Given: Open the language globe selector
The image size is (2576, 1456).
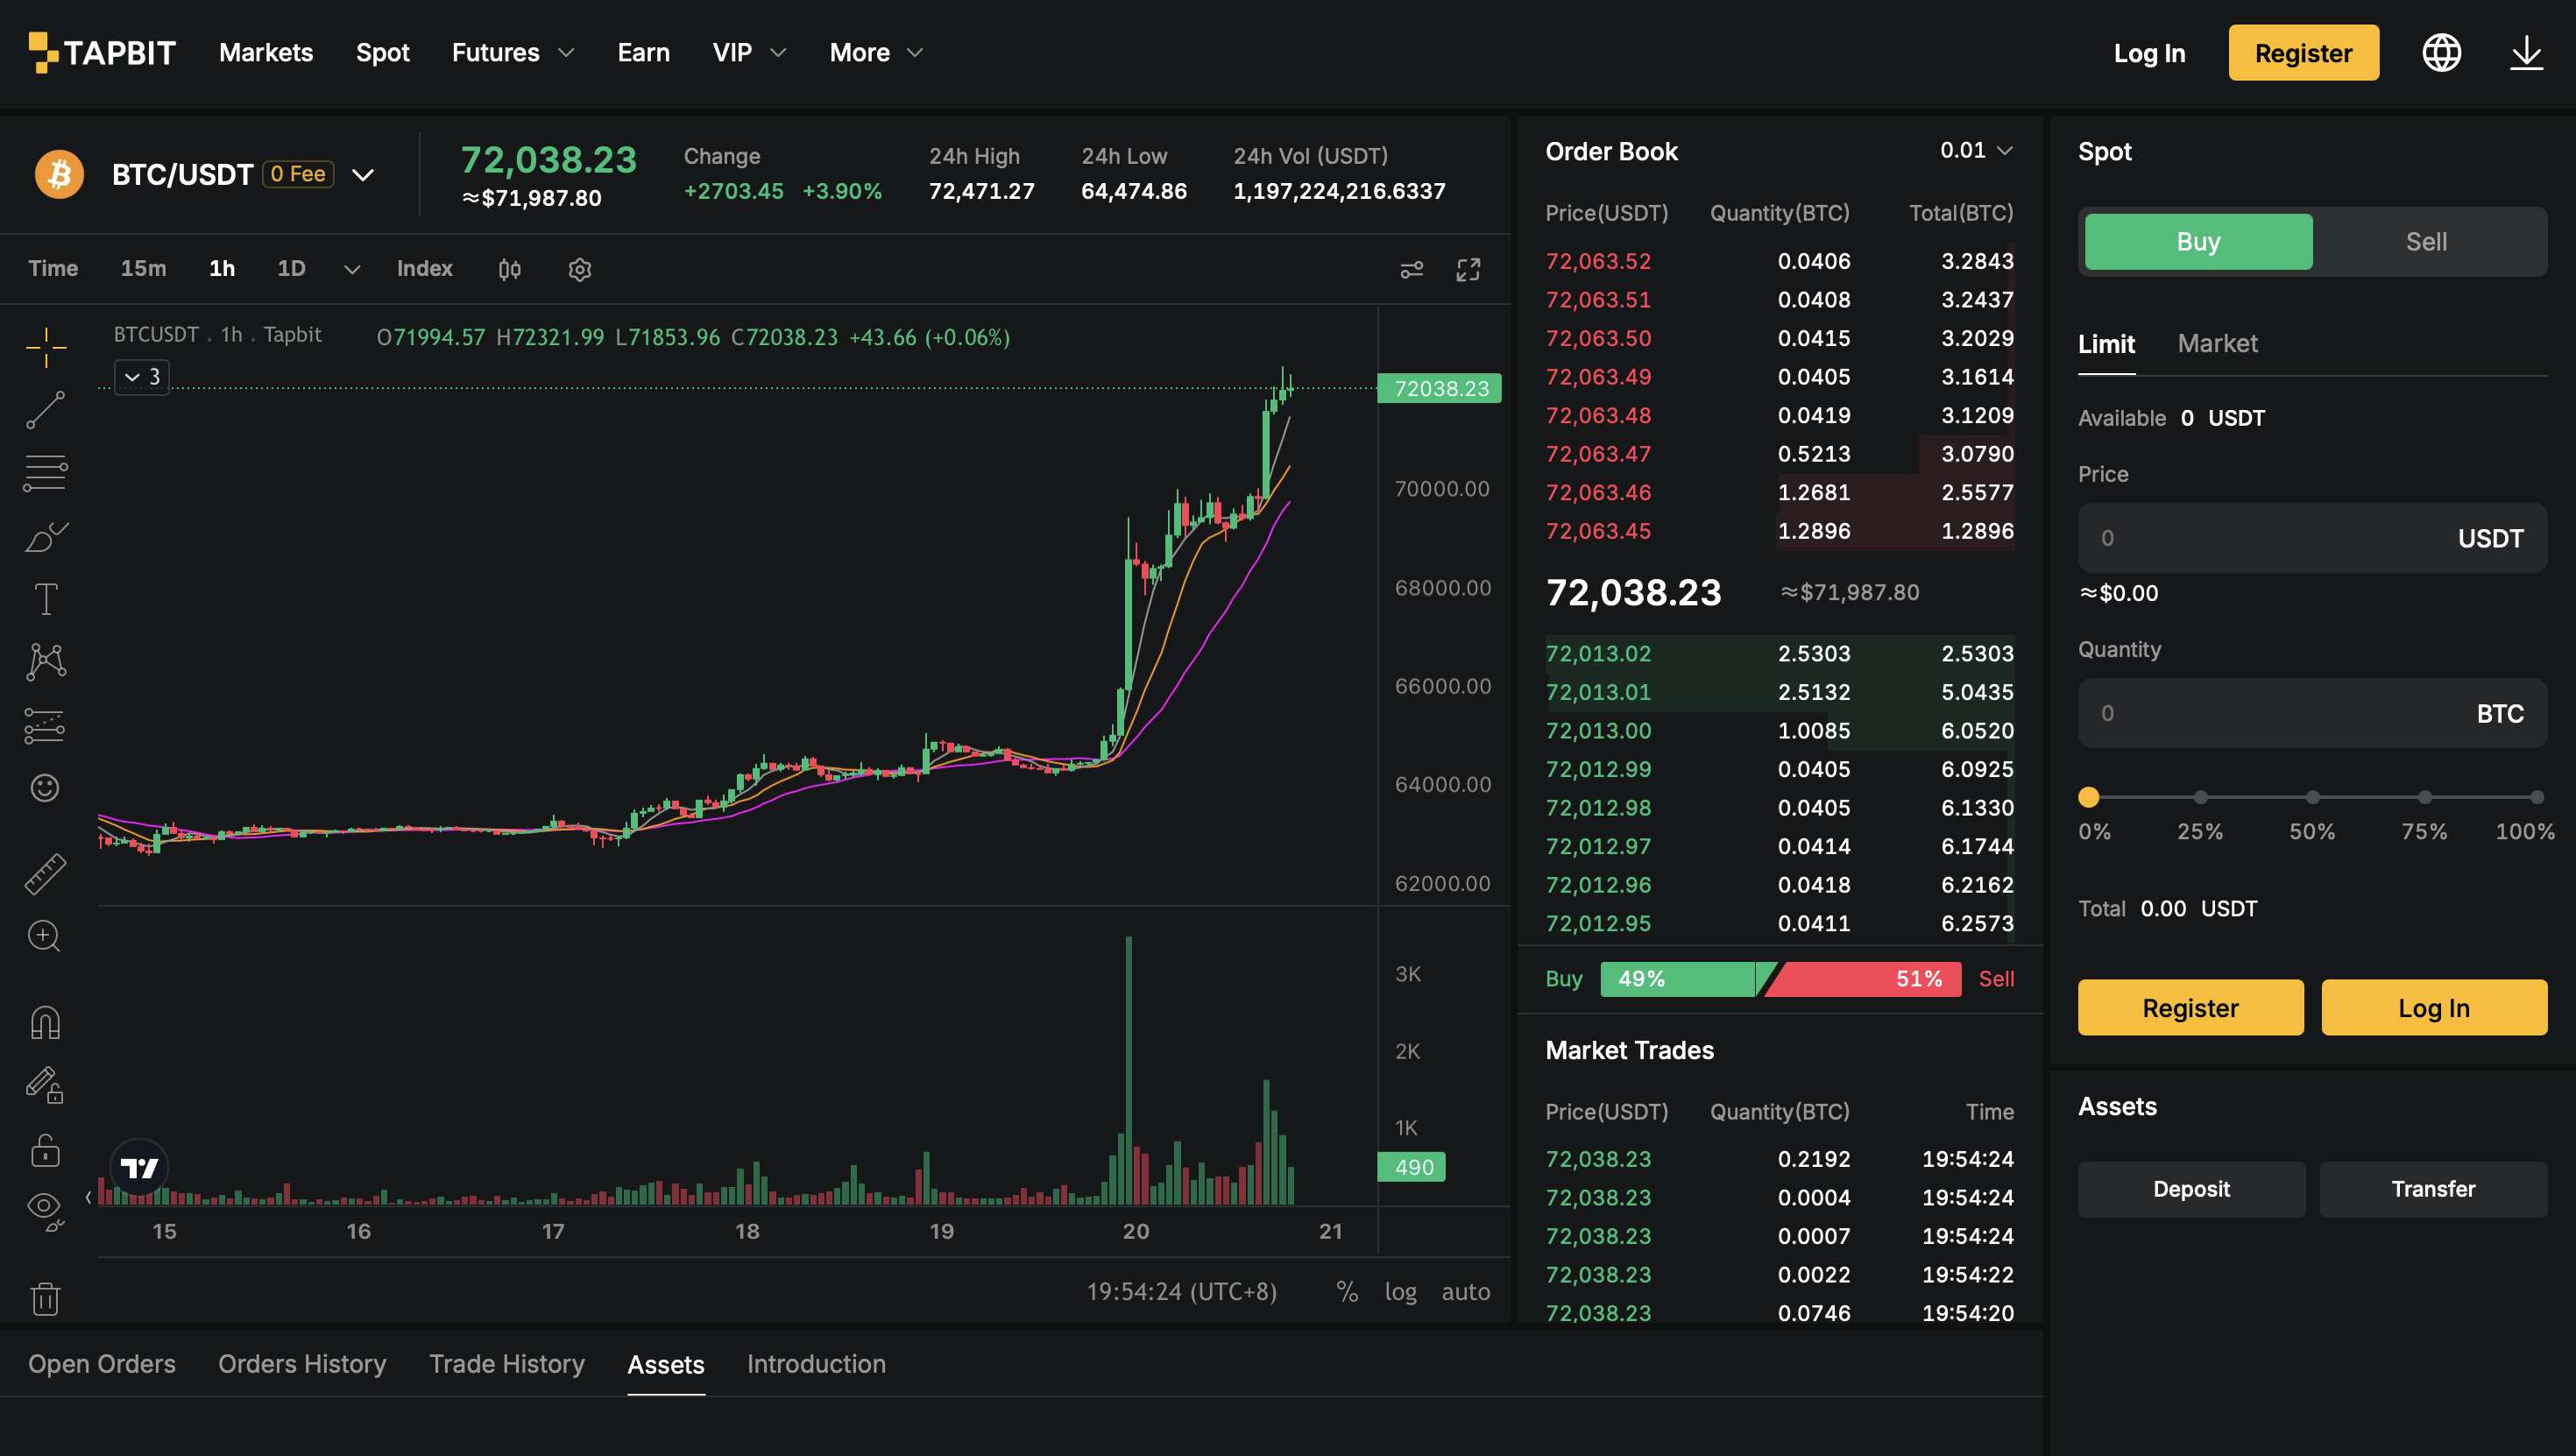Looking at the screenshot, I should (x=2441, y=53).
